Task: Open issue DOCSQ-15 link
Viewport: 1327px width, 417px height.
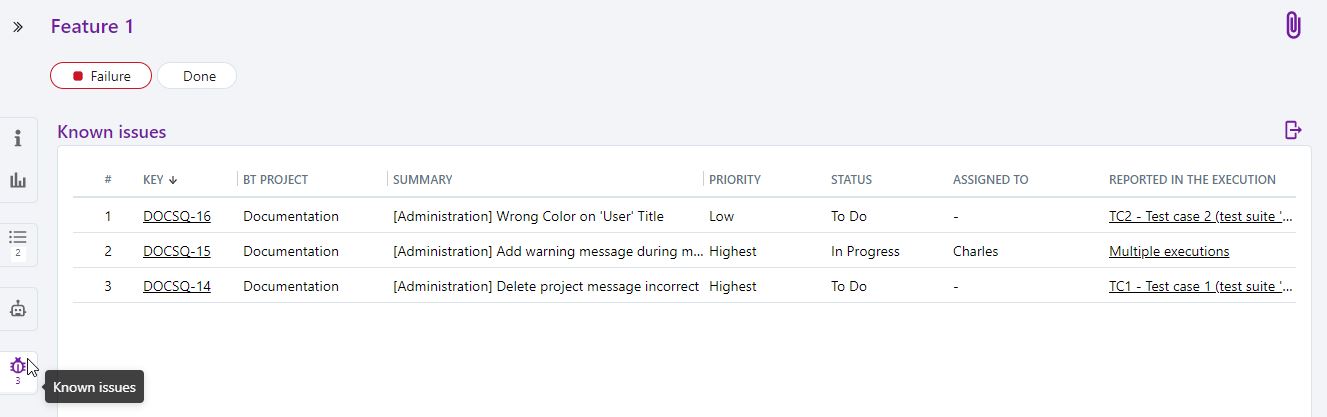Action: (x=176, y=251)
